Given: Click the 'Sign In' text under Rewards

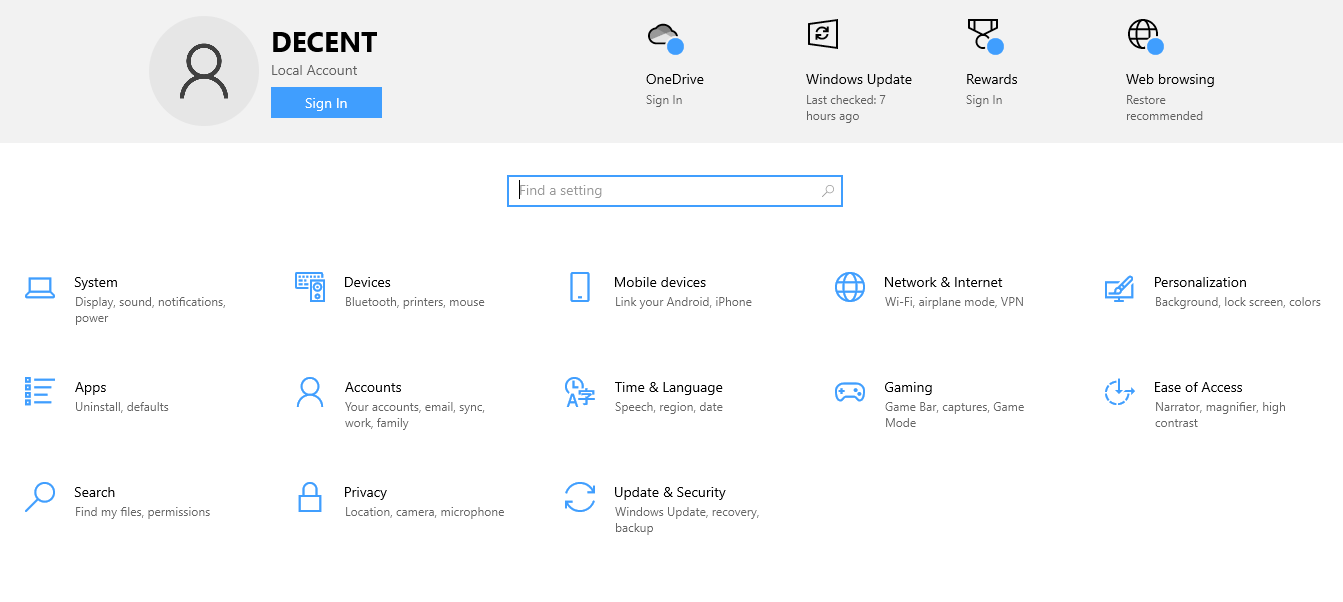Looking at the screenshot, I should pyautogui.click(x=984, y=100).
